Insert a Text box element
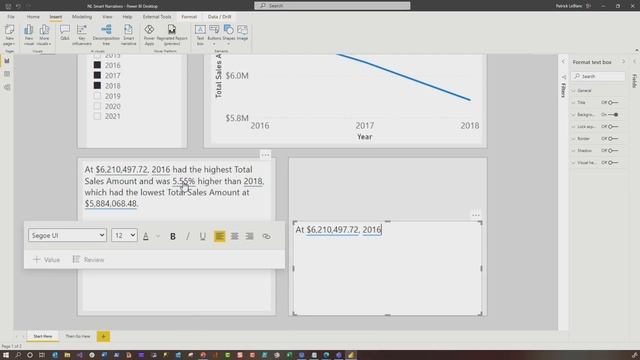Viewport: 640px width, 360px height. (x=200, y=35)
